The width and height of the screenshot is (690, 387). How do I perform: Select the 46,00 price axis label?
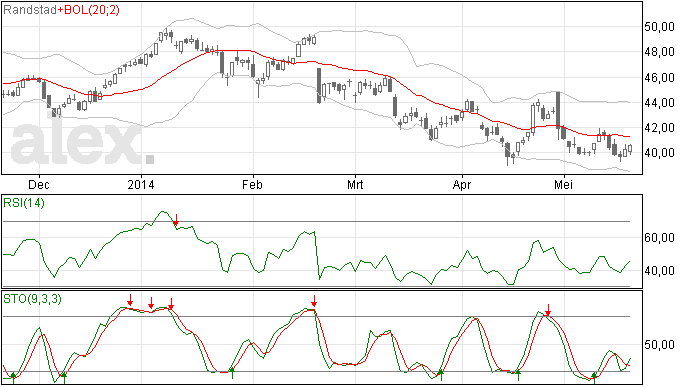(x=659, y=77)
